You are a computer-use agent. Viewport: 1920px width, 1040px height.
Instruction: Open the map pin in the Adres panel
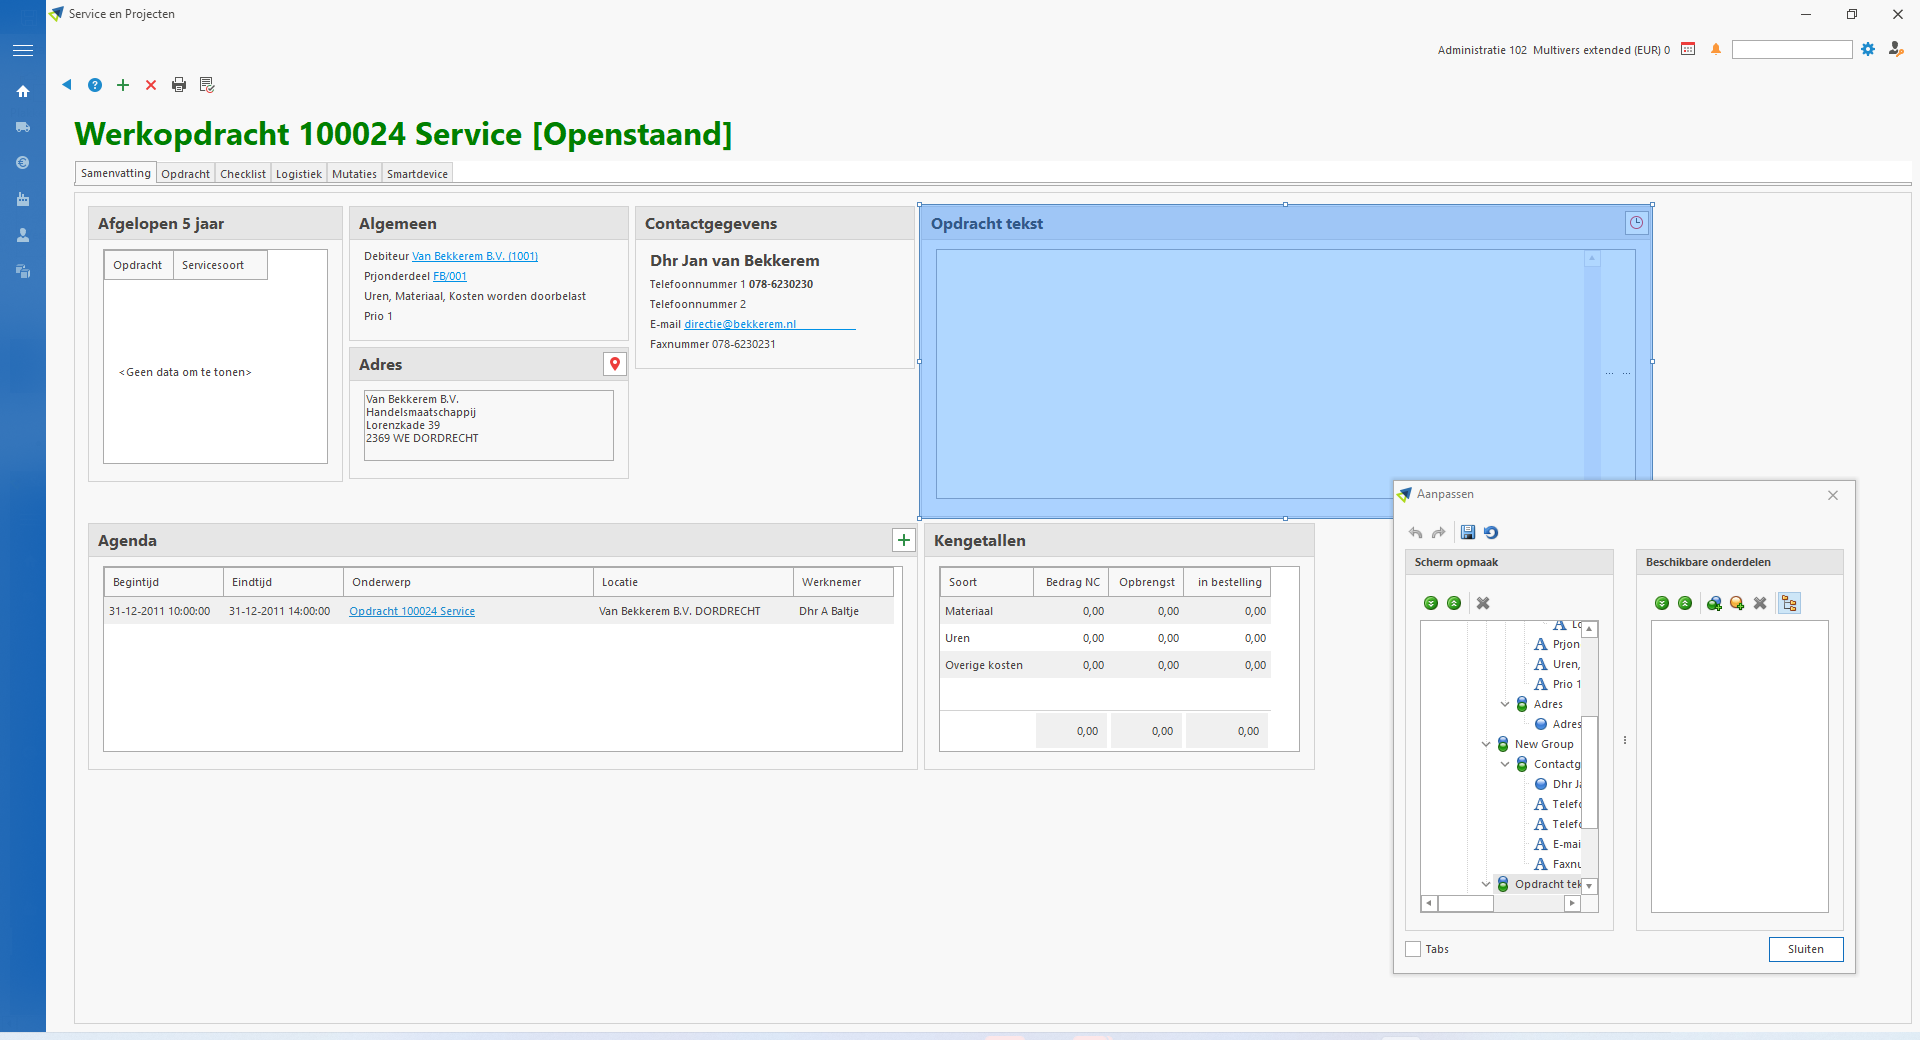pyautogui.click(x=615, y=365)
